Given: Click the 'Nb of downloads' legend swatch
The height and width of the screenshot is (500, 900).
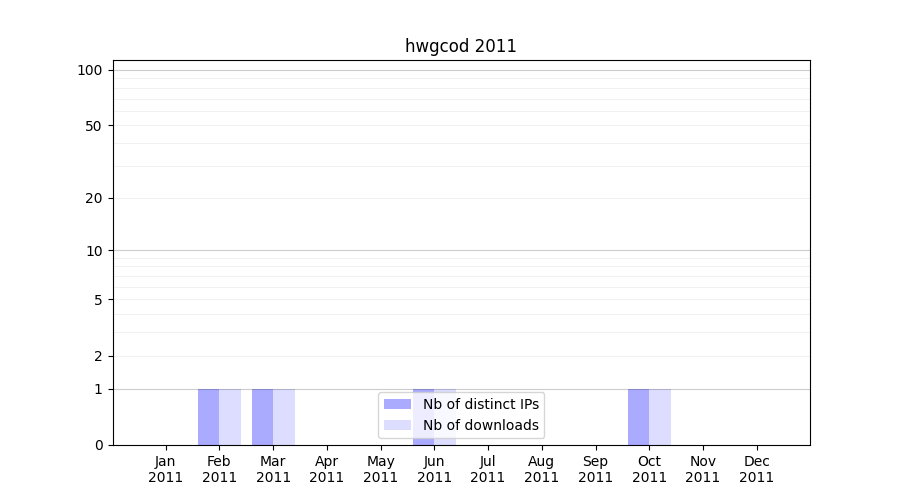Looking at the screenshot, I should point(397,425).
